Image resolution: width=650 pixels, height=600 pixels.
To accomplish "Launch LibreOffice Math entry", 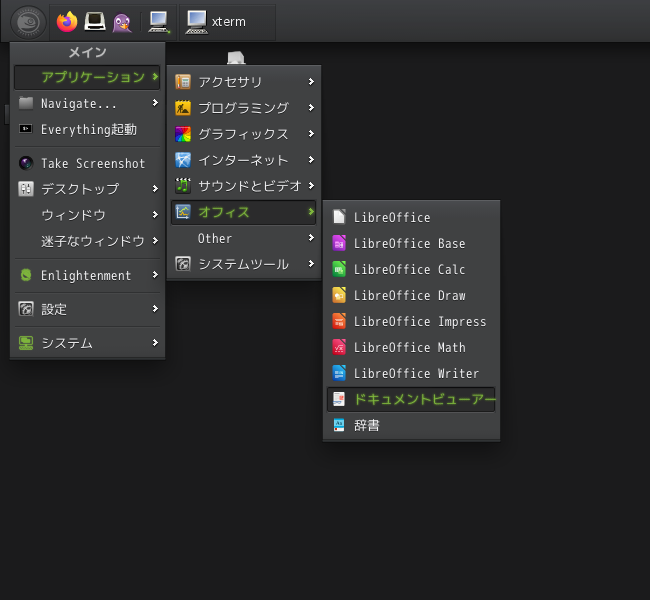I will (411, 347).
